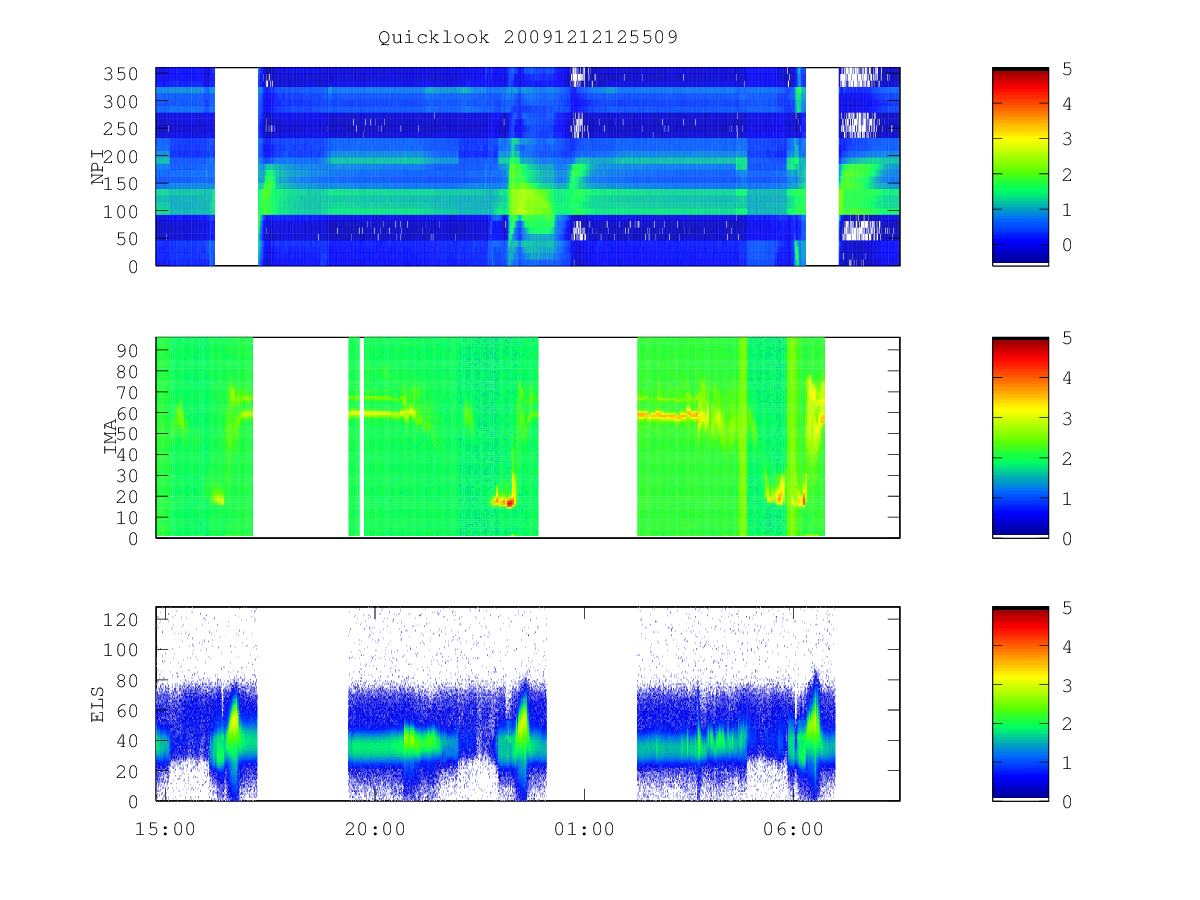The height and width of the screenshot is (900, 1200).
Task: Click the 06:00 time tick label
Action: pyautogui.click(x=793, y=829)
